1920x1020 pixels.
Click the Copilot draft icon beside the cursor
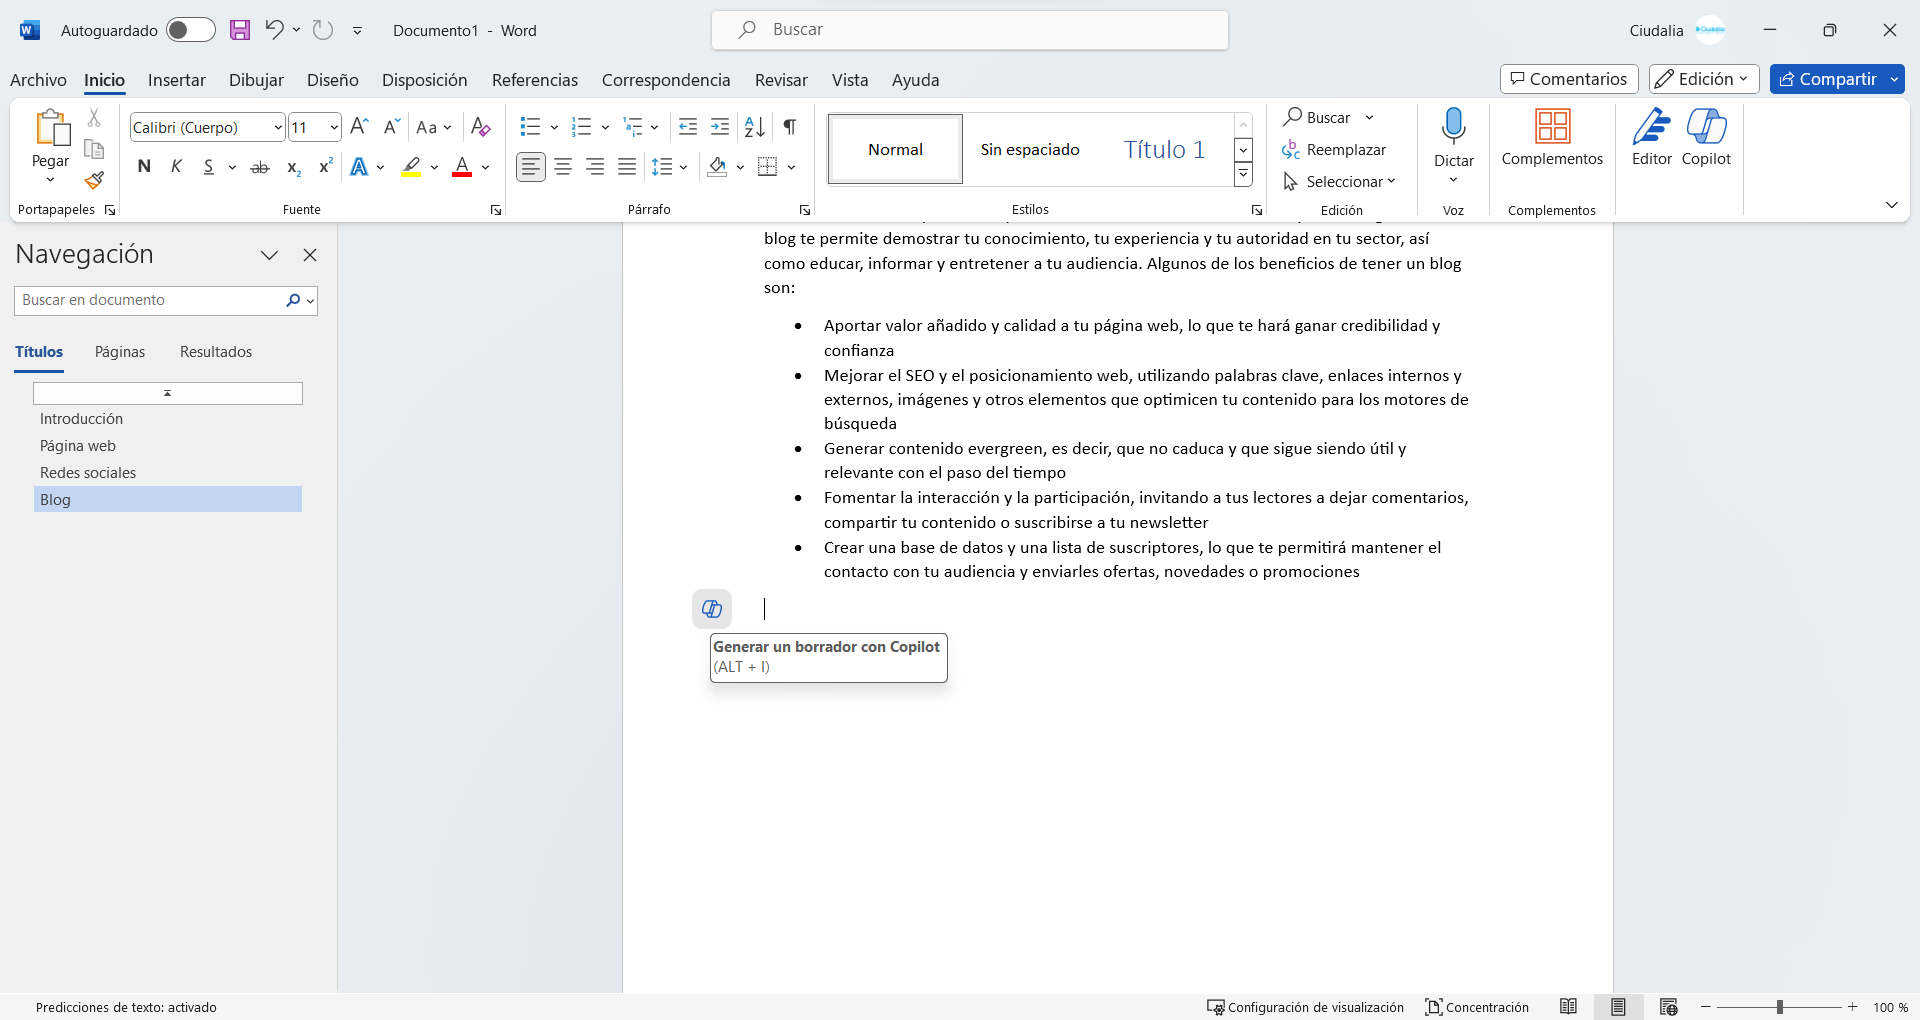711,609
